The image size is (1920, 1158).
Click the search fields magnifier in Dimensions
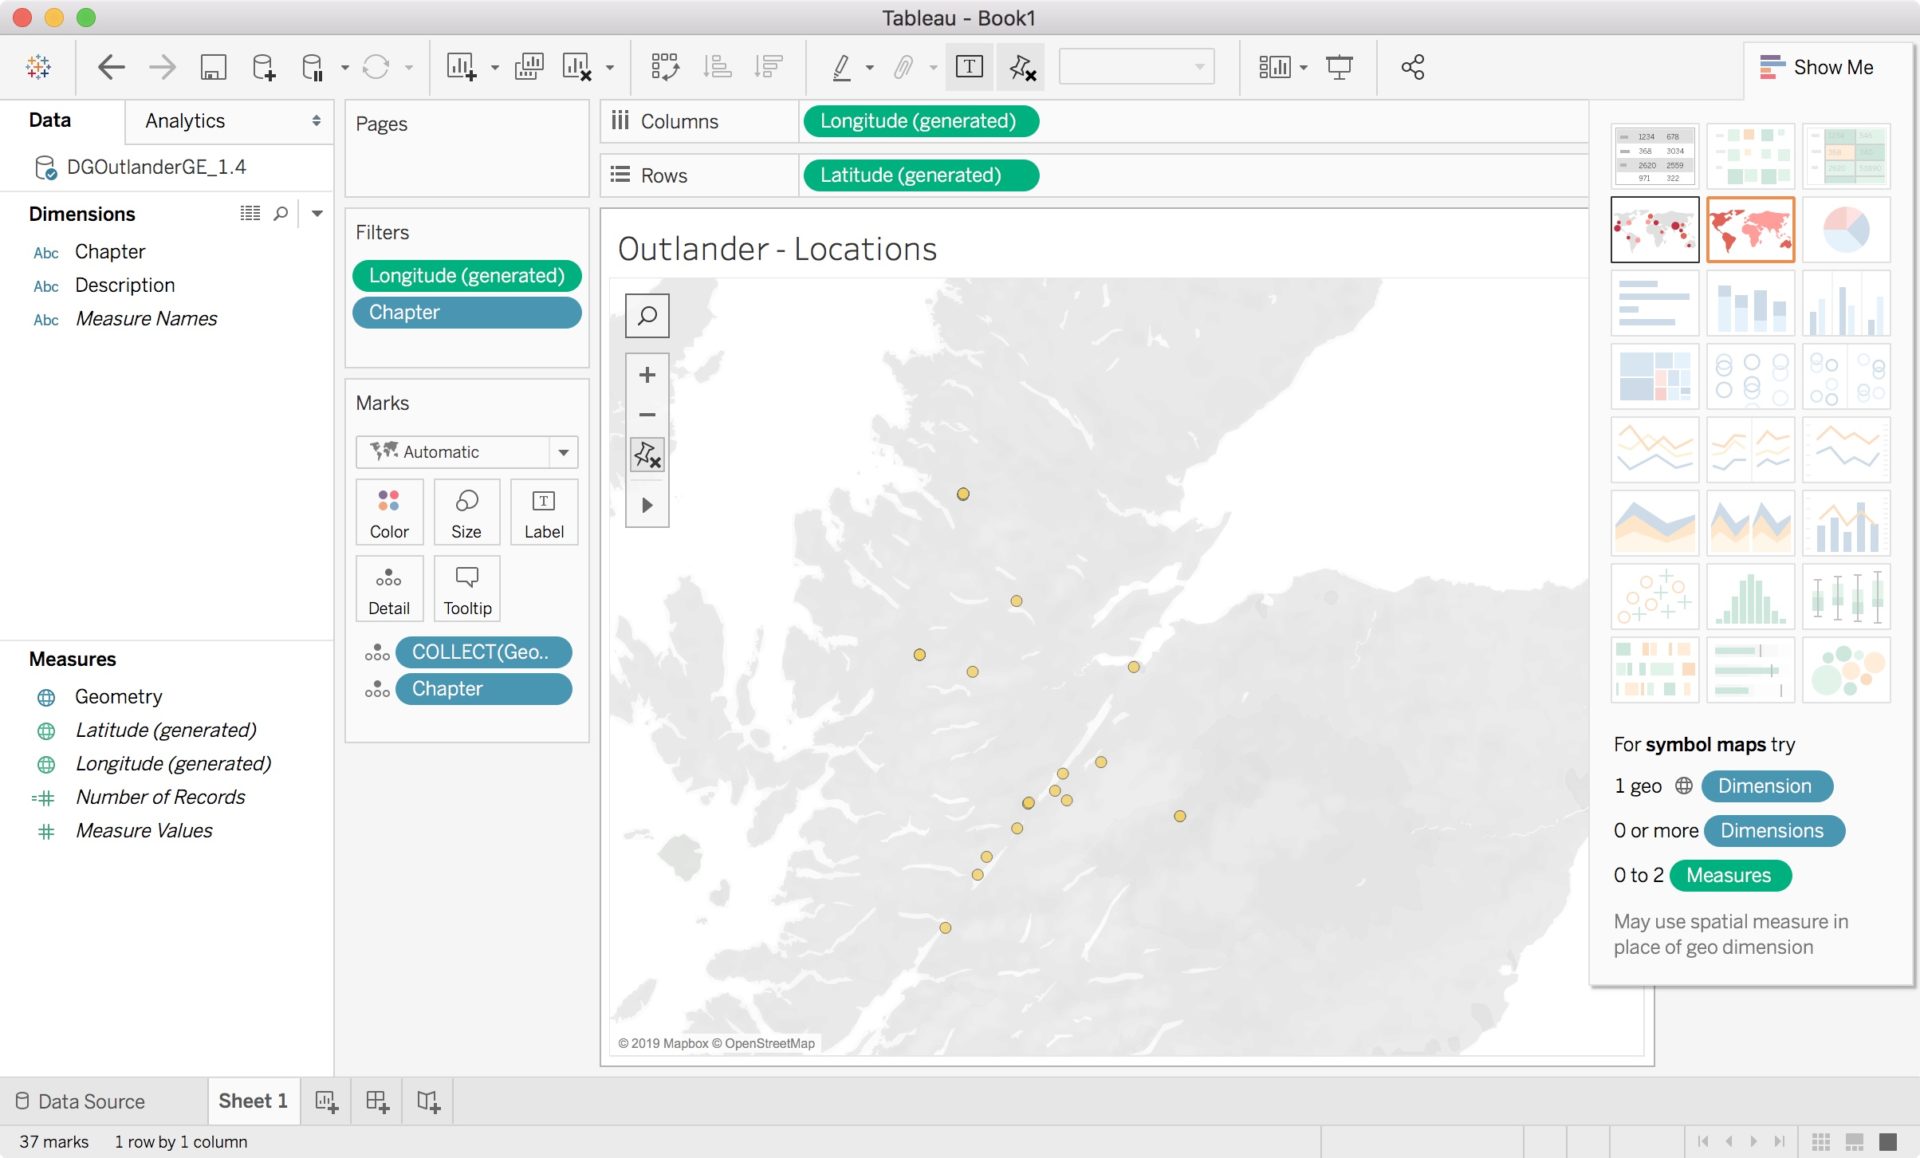coord(281,213)
